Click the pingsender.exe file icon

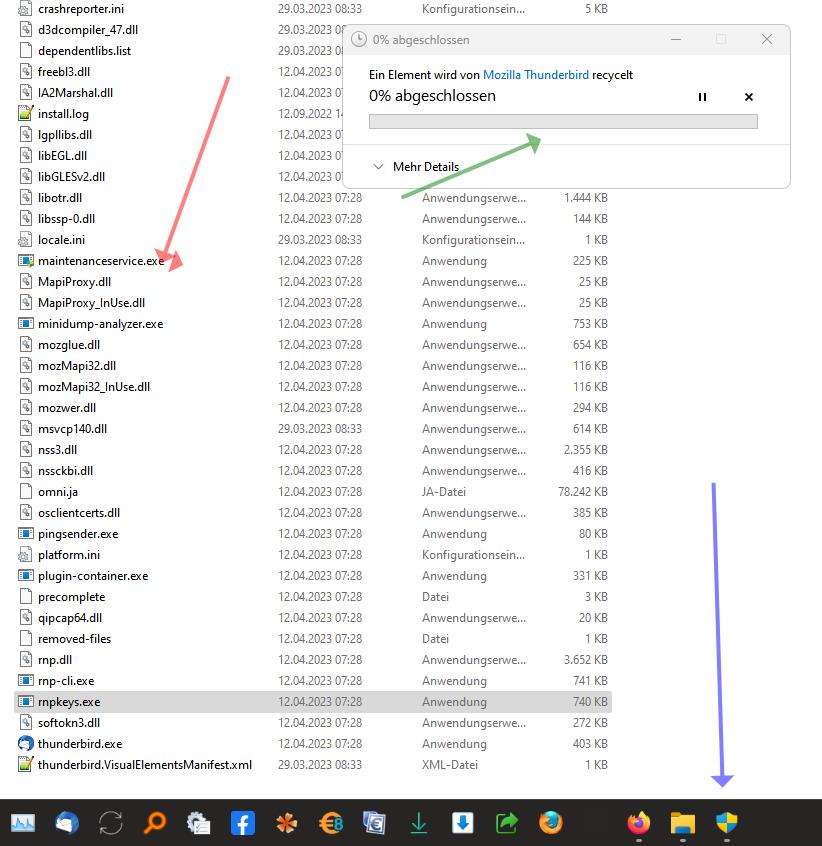25,534
